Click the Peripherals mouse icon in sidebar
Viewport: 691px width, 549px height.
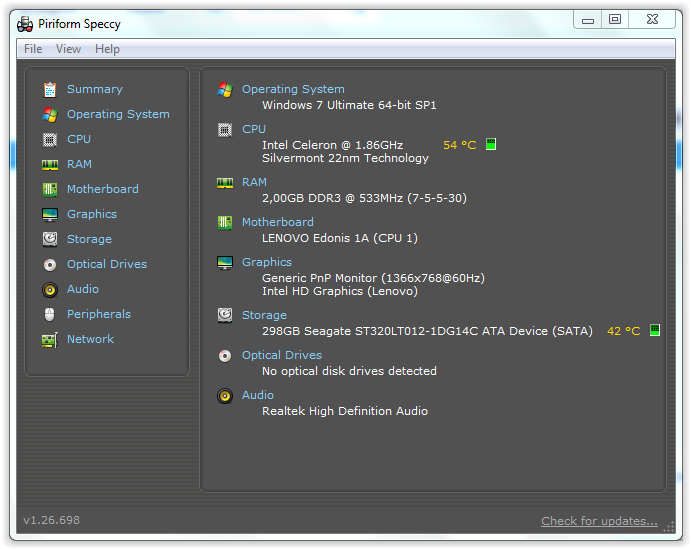click(49, 314)
